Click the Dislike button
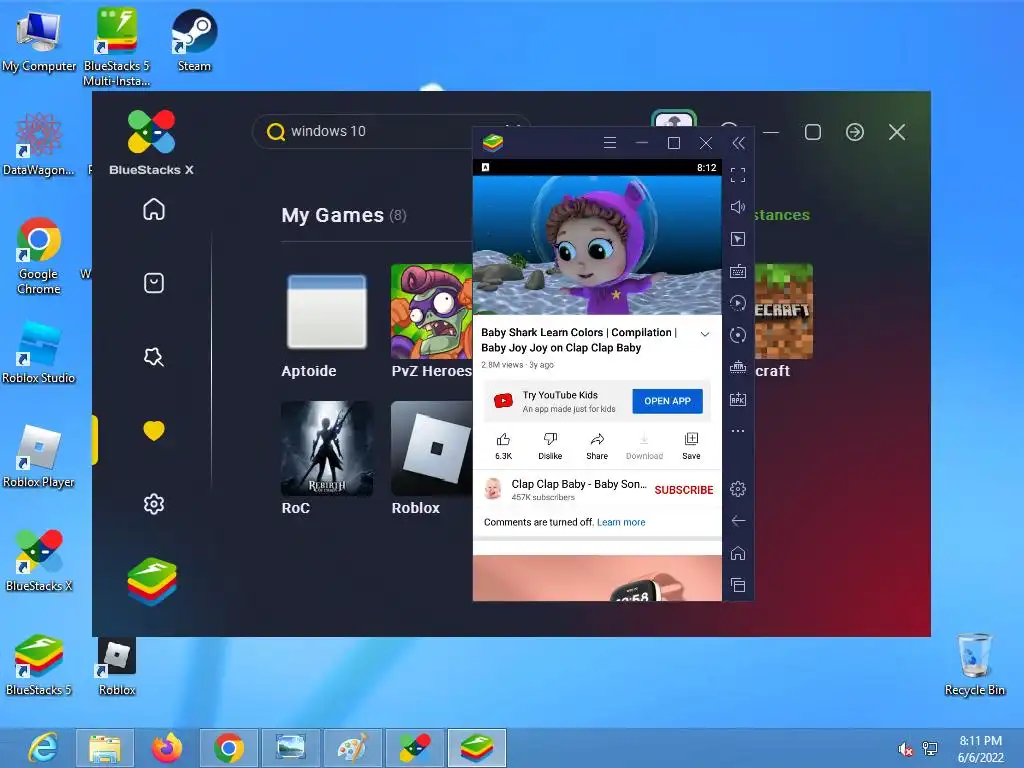The height and width of the screenshot is (768, 1024). (550, 446)
